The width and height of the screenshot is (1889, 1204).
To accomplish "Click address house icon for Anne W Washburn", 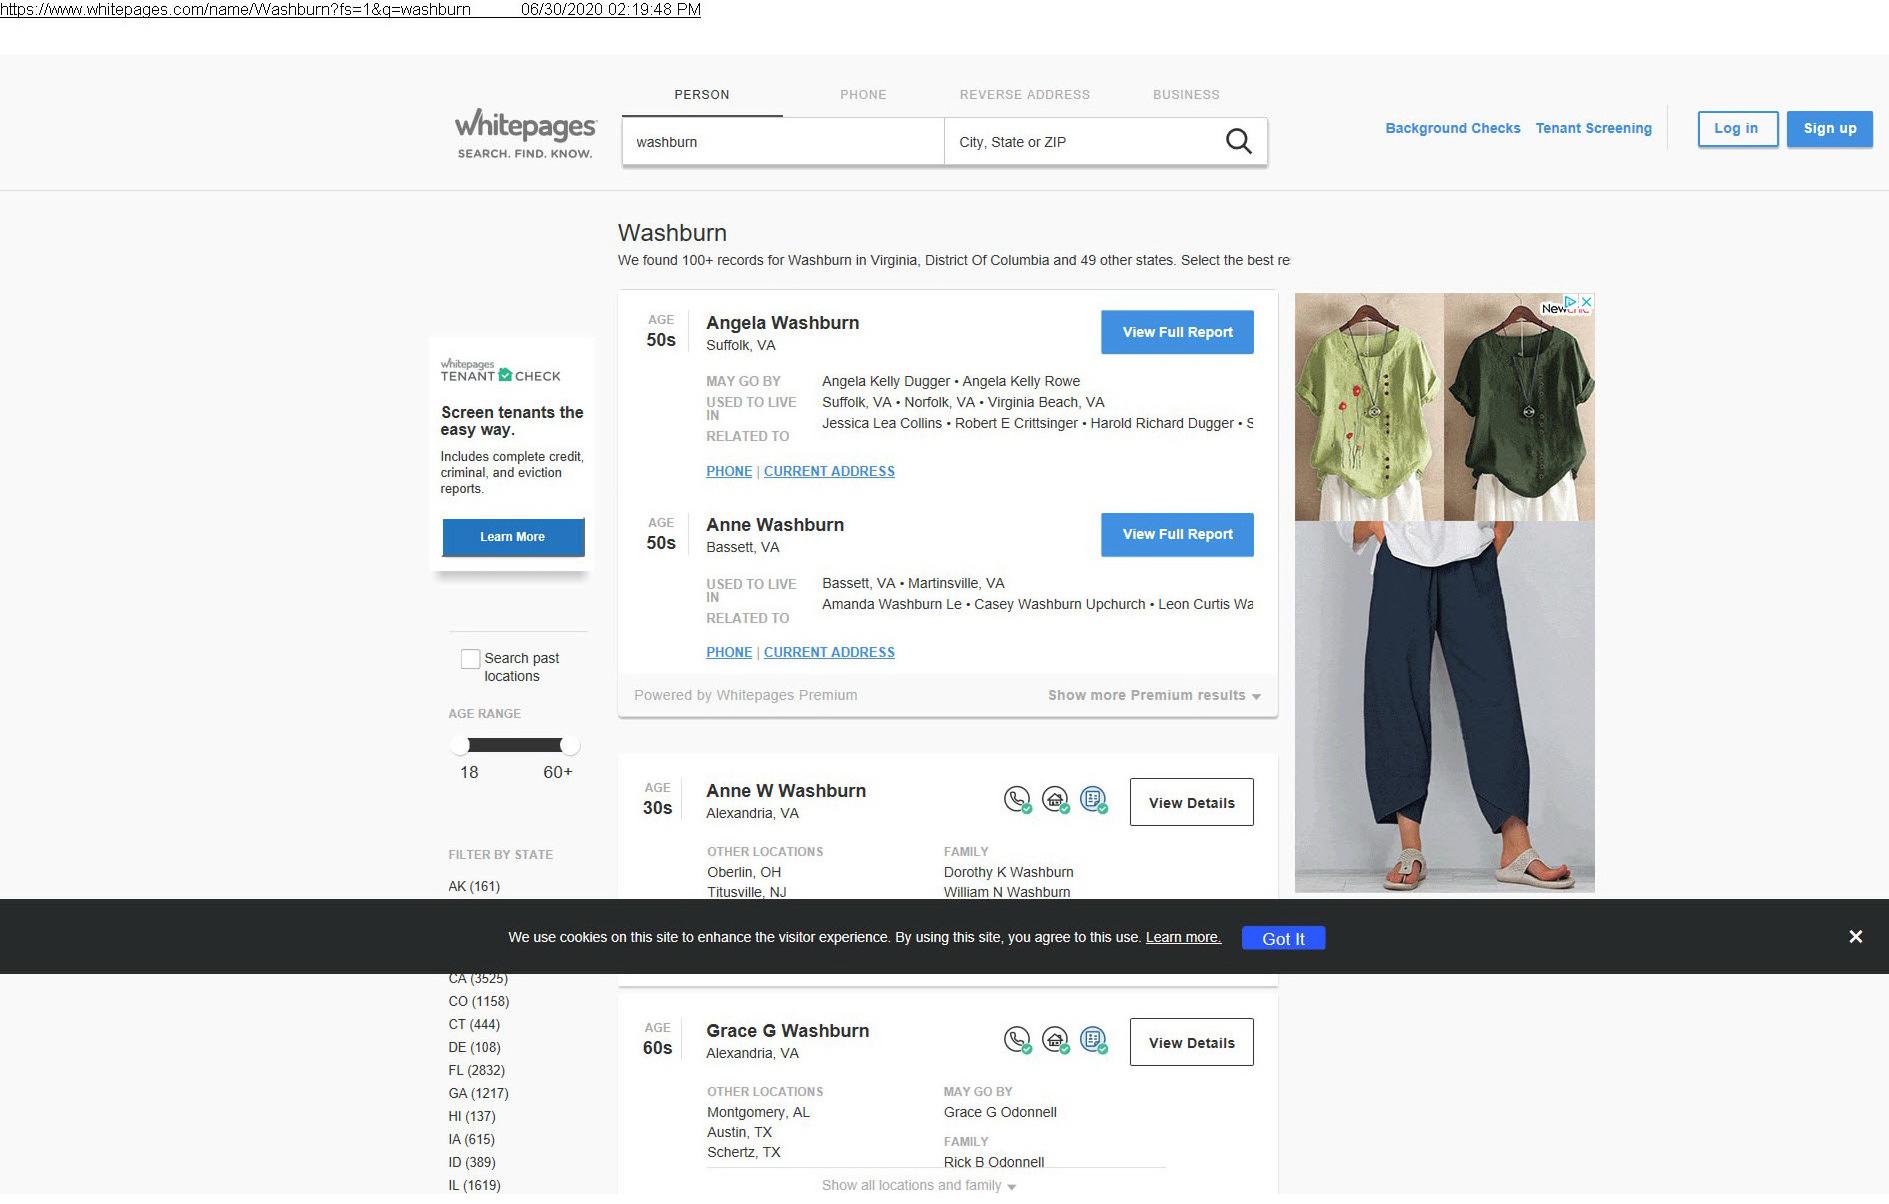I will tap(1054, 799).
